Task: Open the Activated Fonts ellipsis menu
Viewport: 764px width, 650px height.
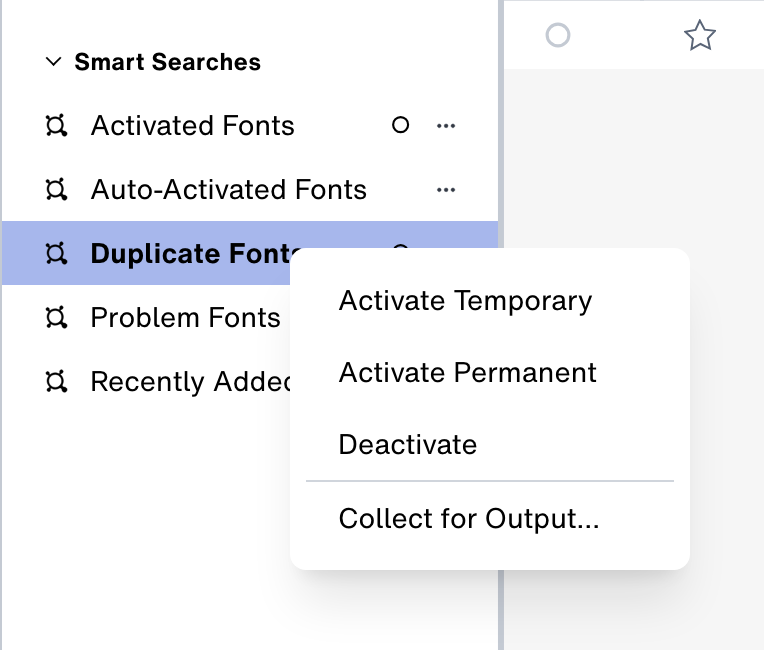Action: click(x=446, y=126)
